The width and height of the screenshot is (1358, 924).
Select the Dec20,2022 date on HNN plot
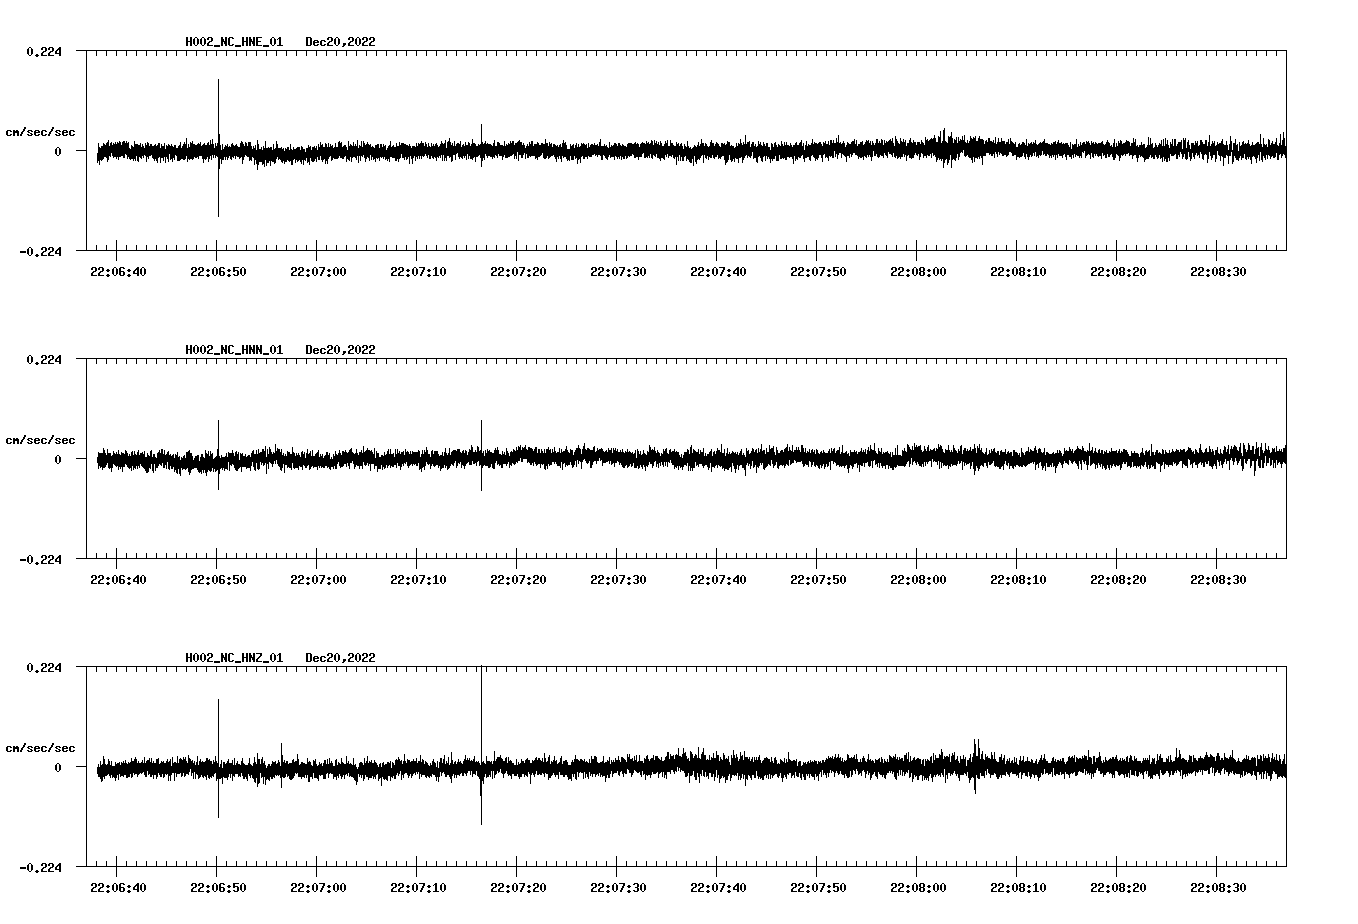click(340, 350)
